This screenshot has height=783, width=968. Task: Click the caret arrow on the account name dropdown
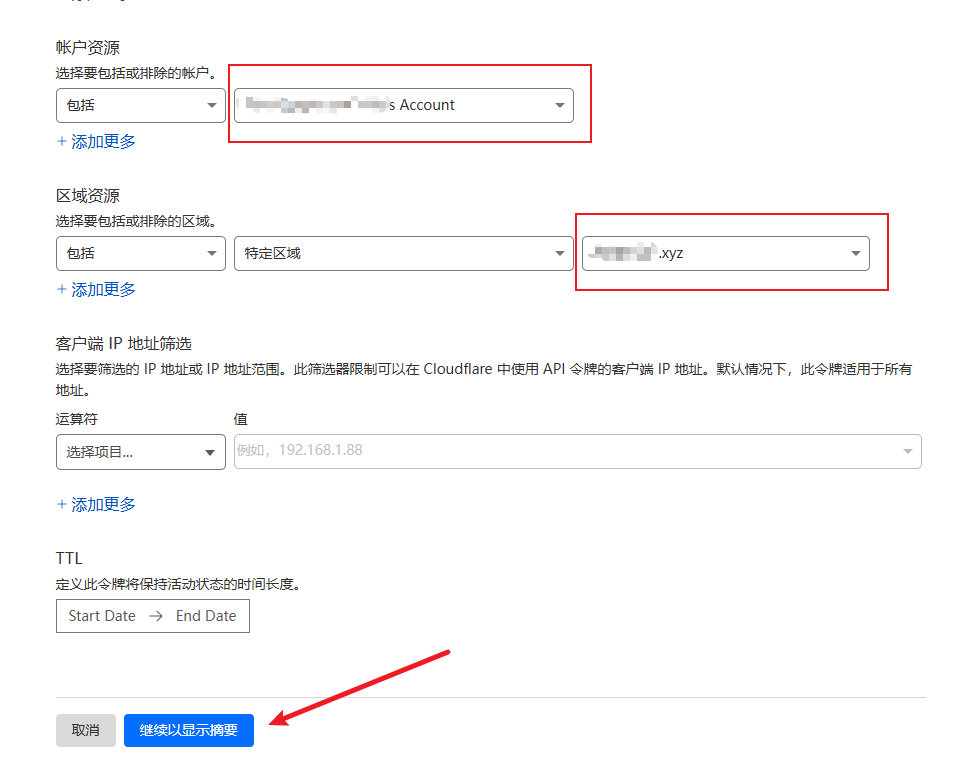(559, 106)
